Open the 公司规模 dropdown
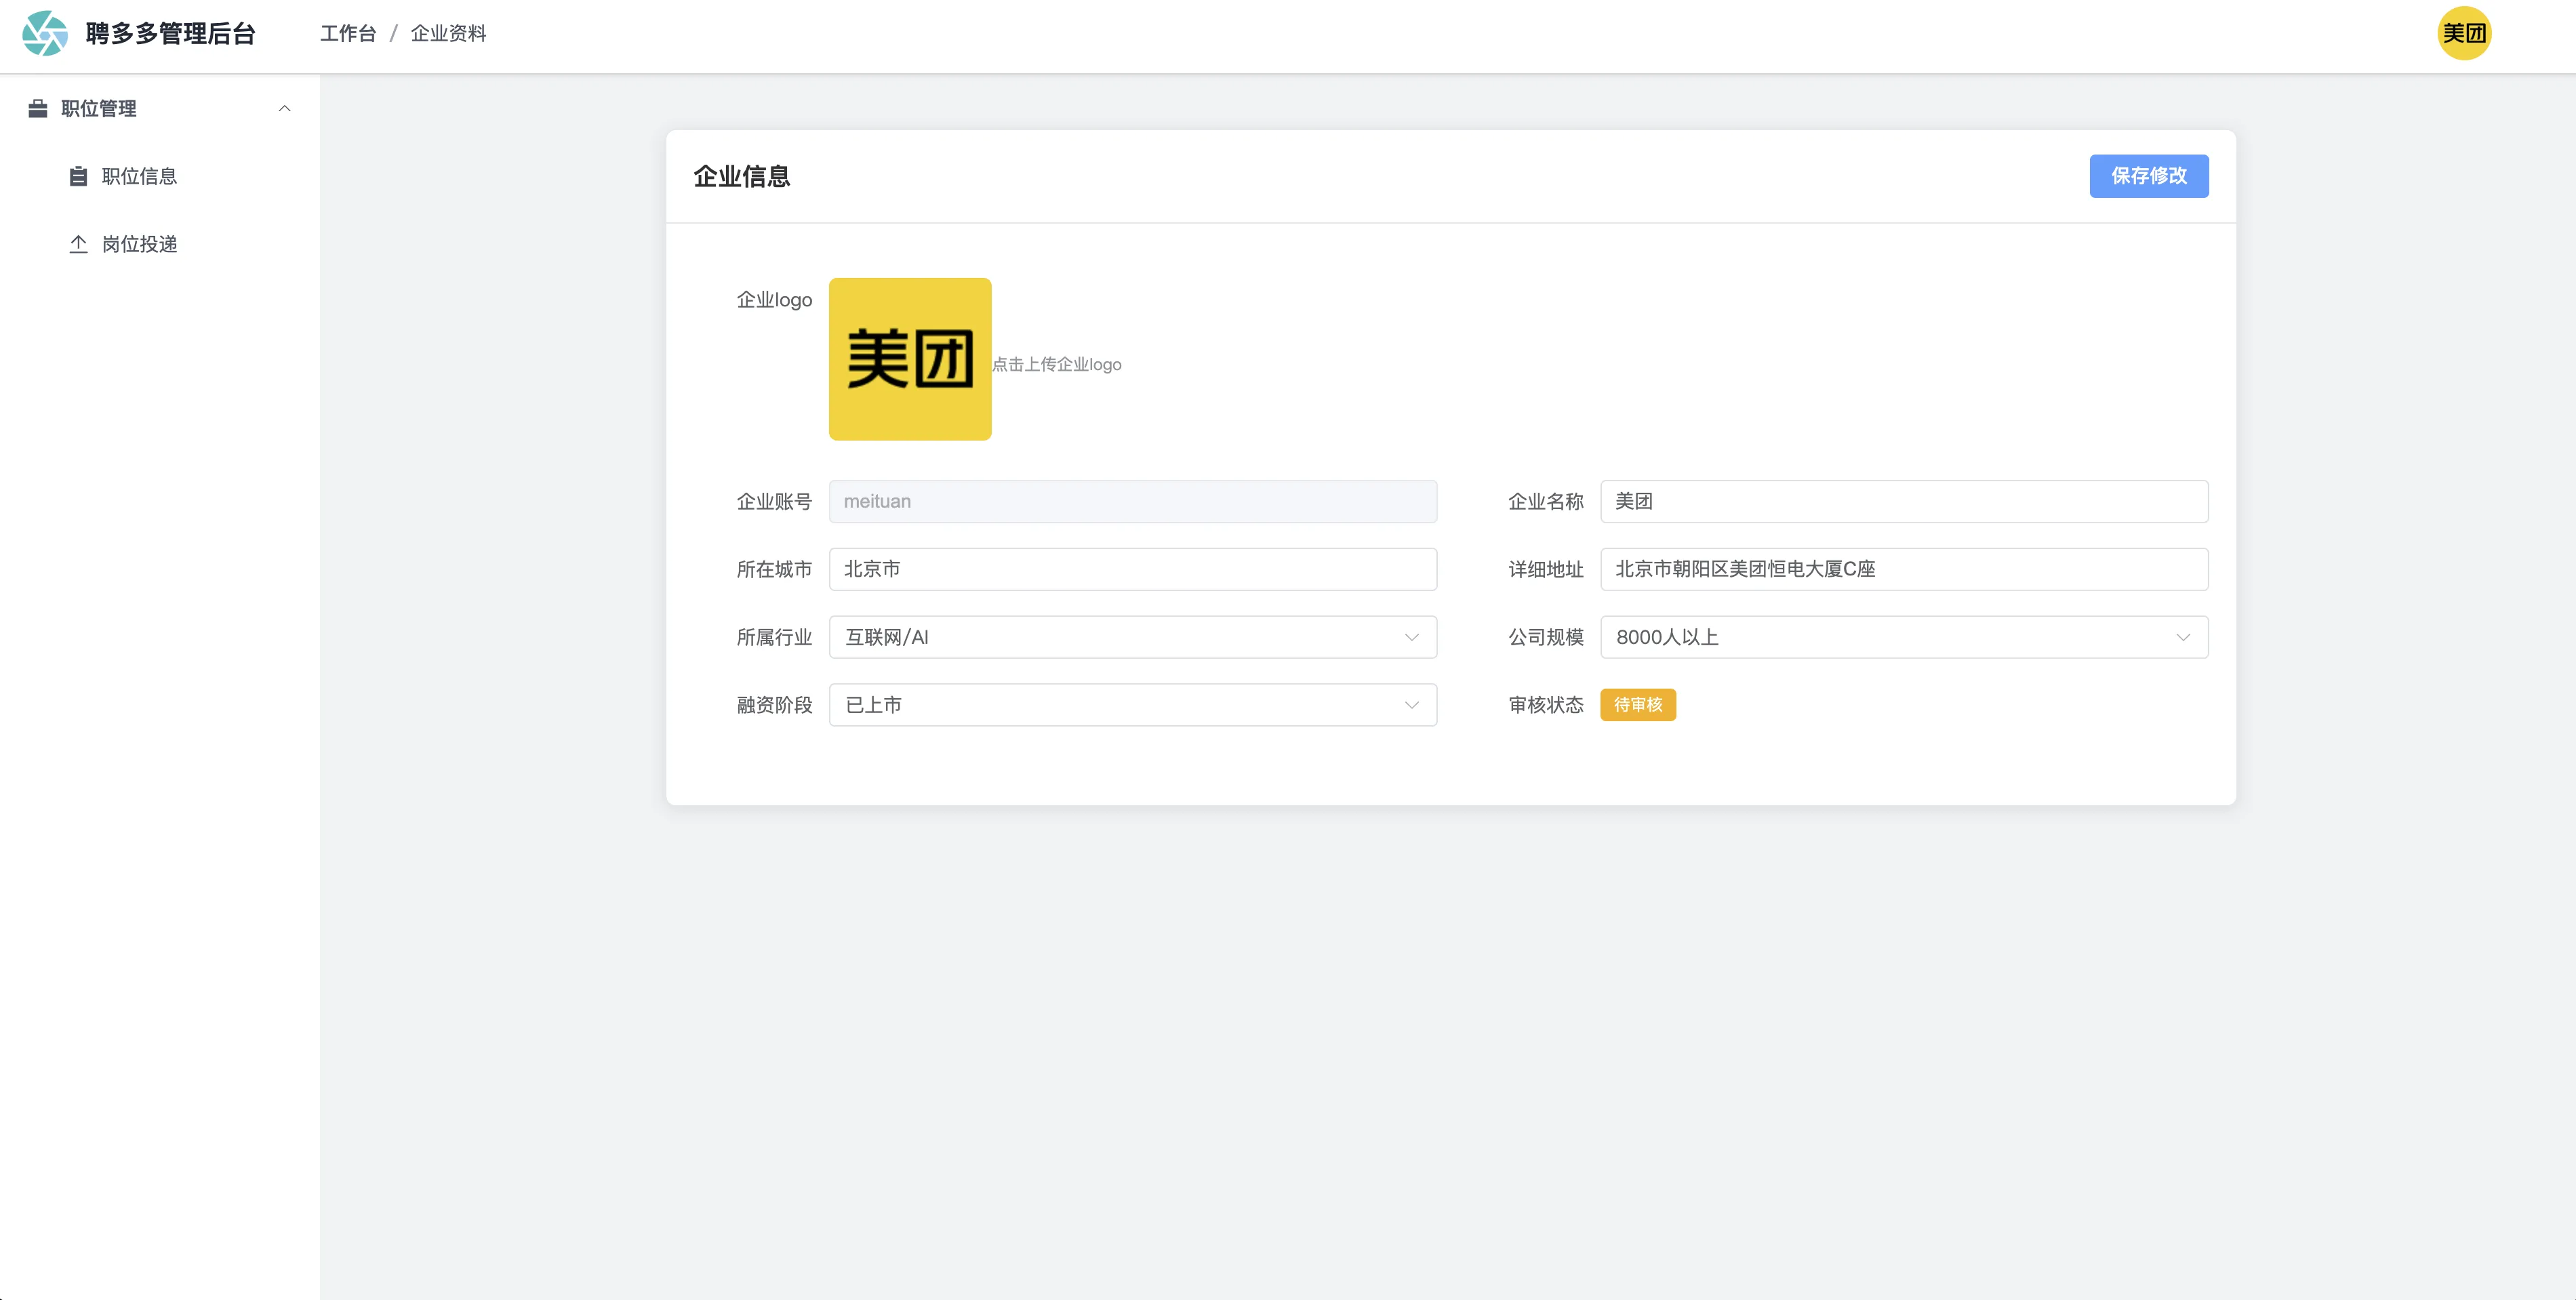The image size is (2576, 1300). 1903,637
